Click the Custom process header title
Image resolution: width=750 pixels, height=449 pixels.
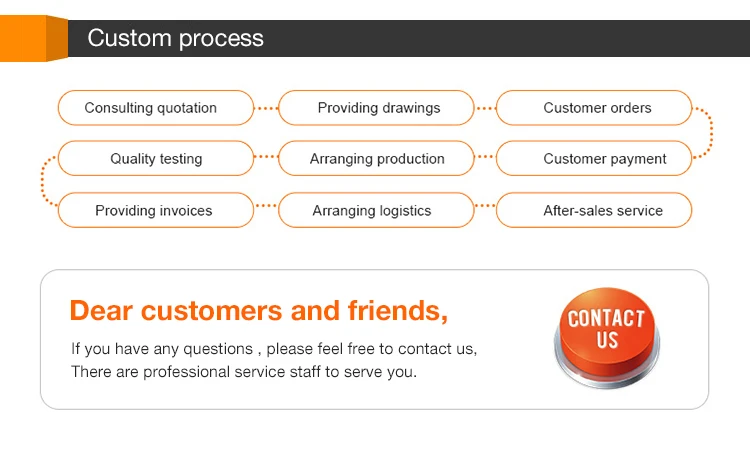(x=175, y=39)
